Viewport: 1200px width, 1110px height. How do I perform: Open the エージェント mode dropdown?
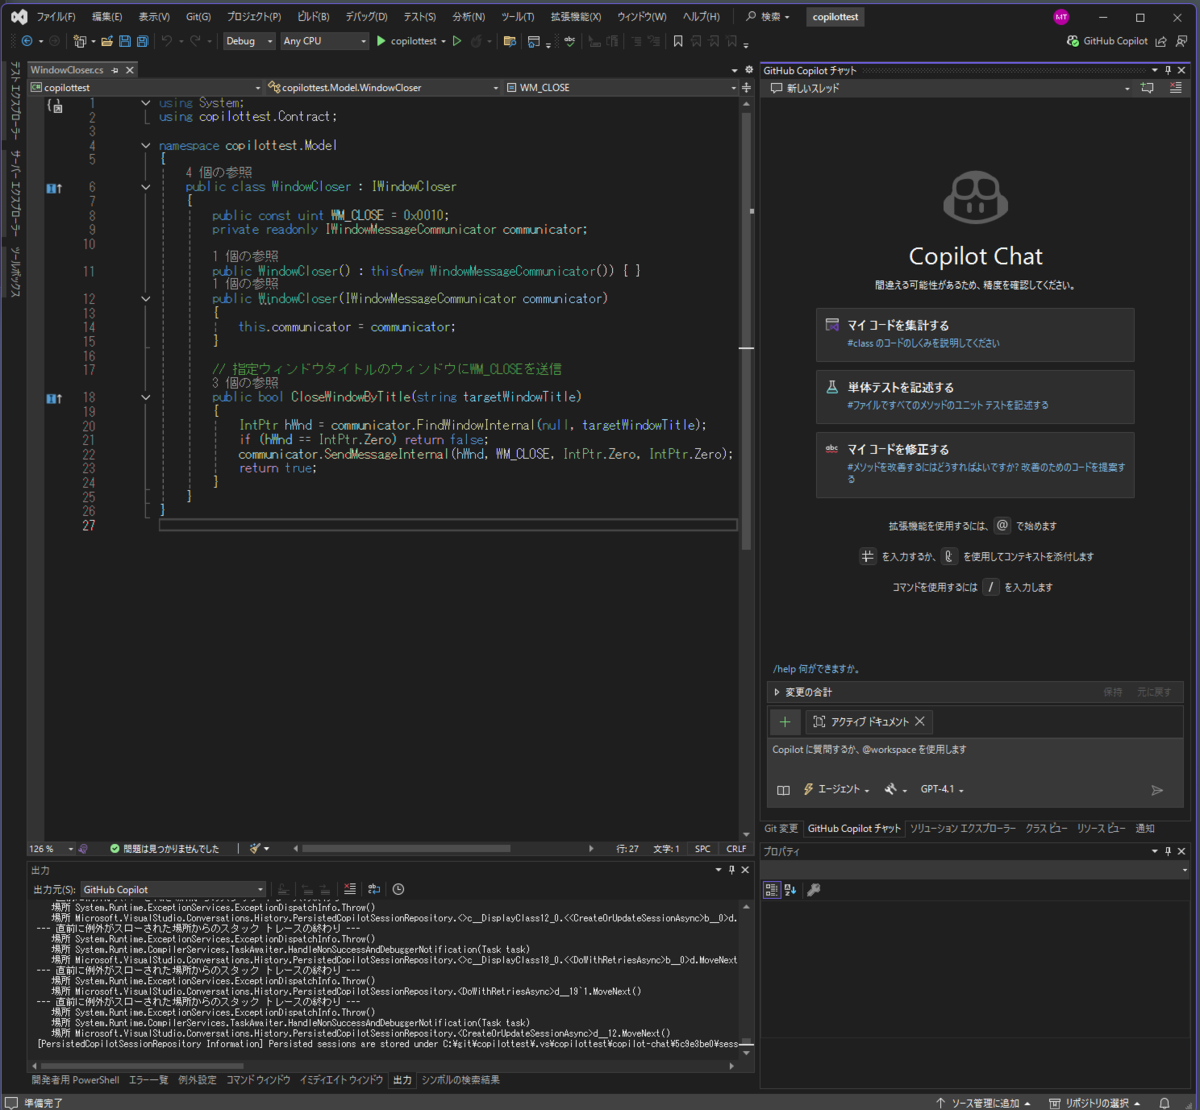pyautogui.click(x=837, y=789)
